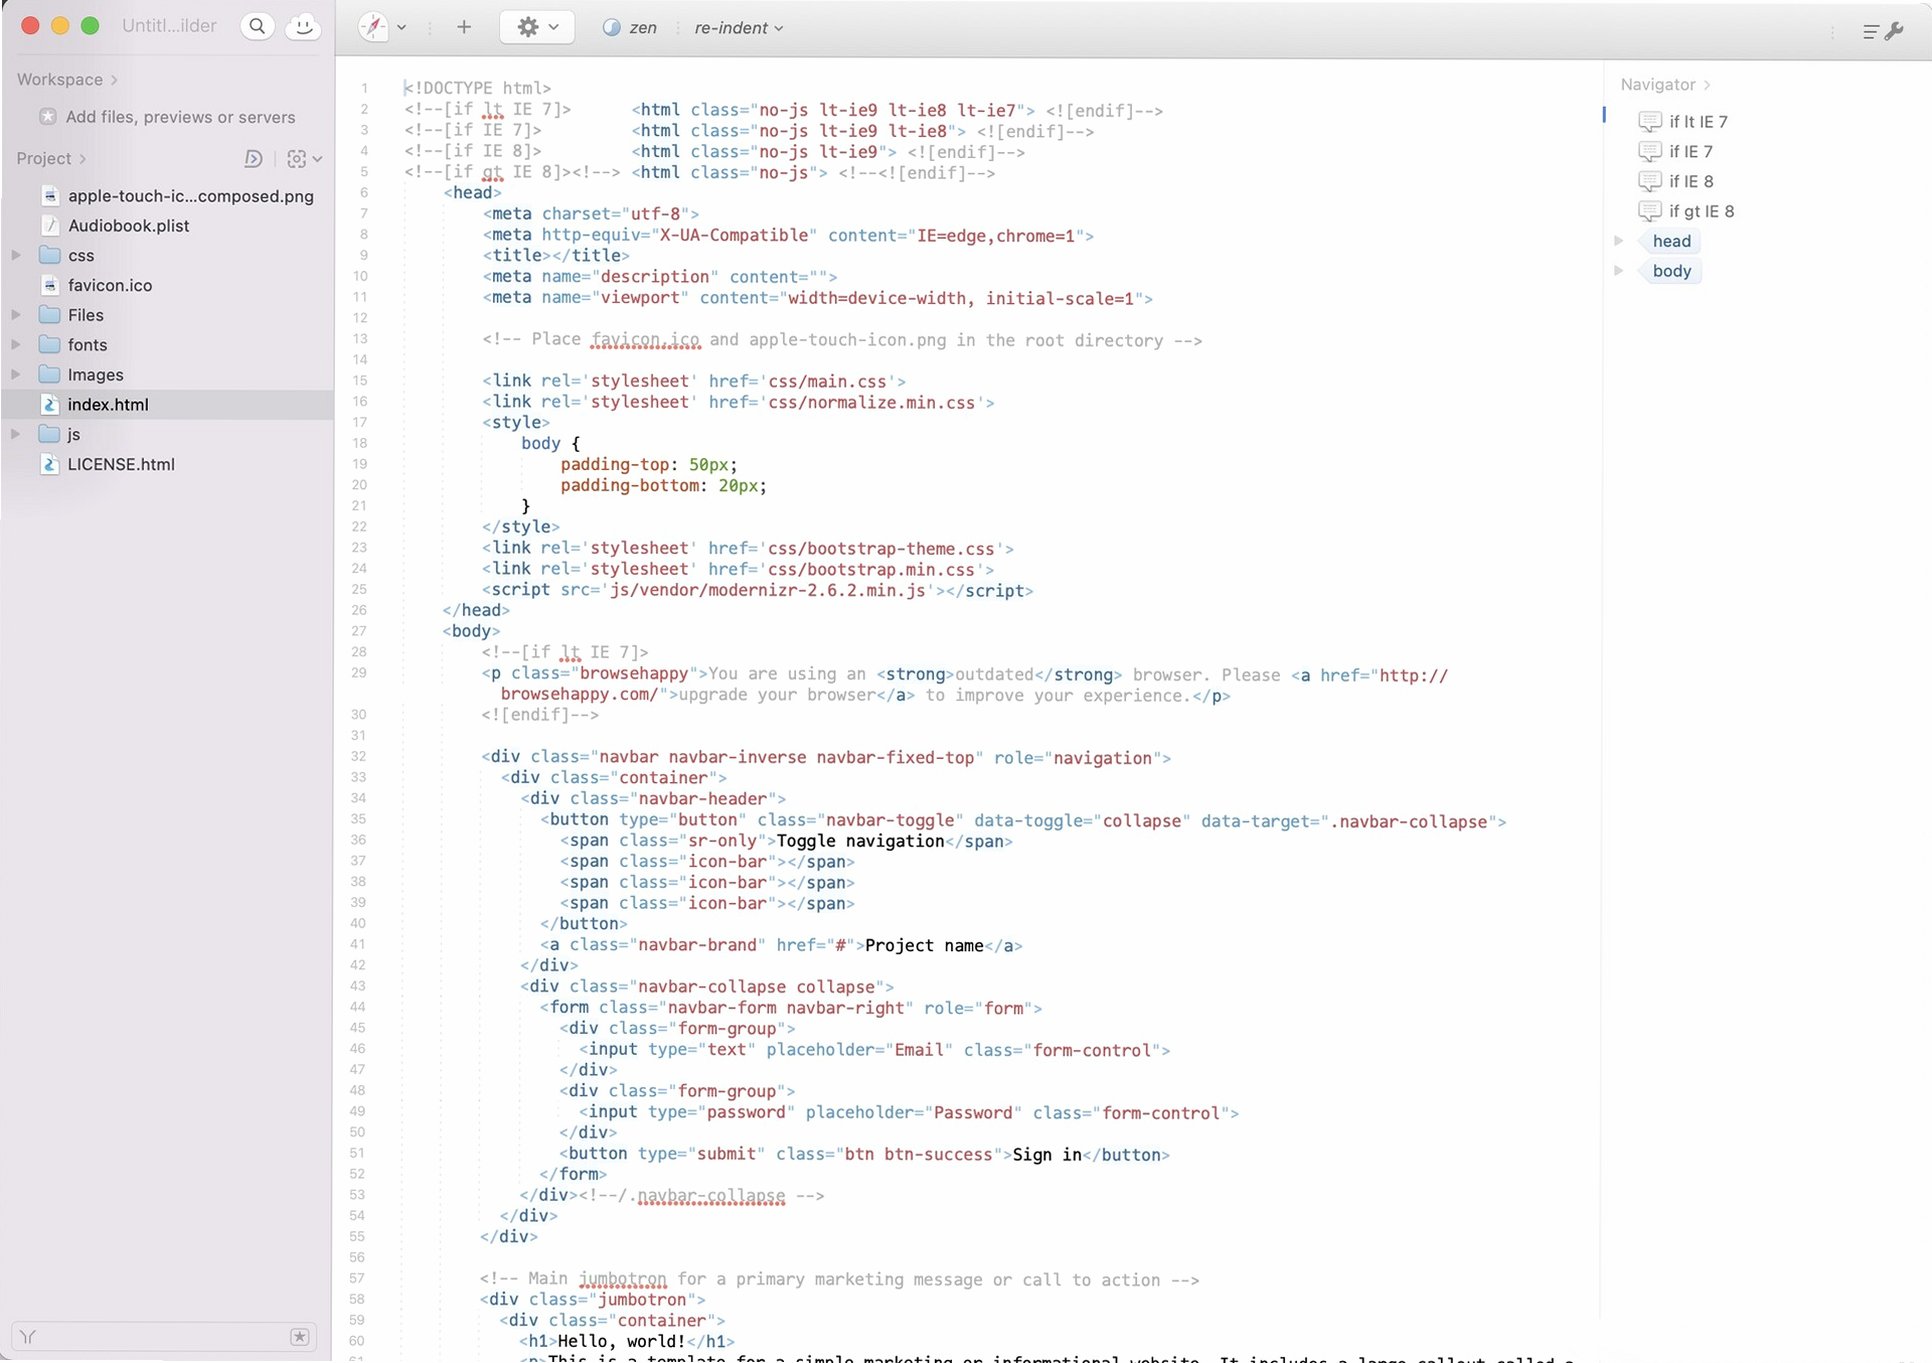1932x1363 pixels.
Task: Select favicon.ico file
Action: tap(110, 285)
